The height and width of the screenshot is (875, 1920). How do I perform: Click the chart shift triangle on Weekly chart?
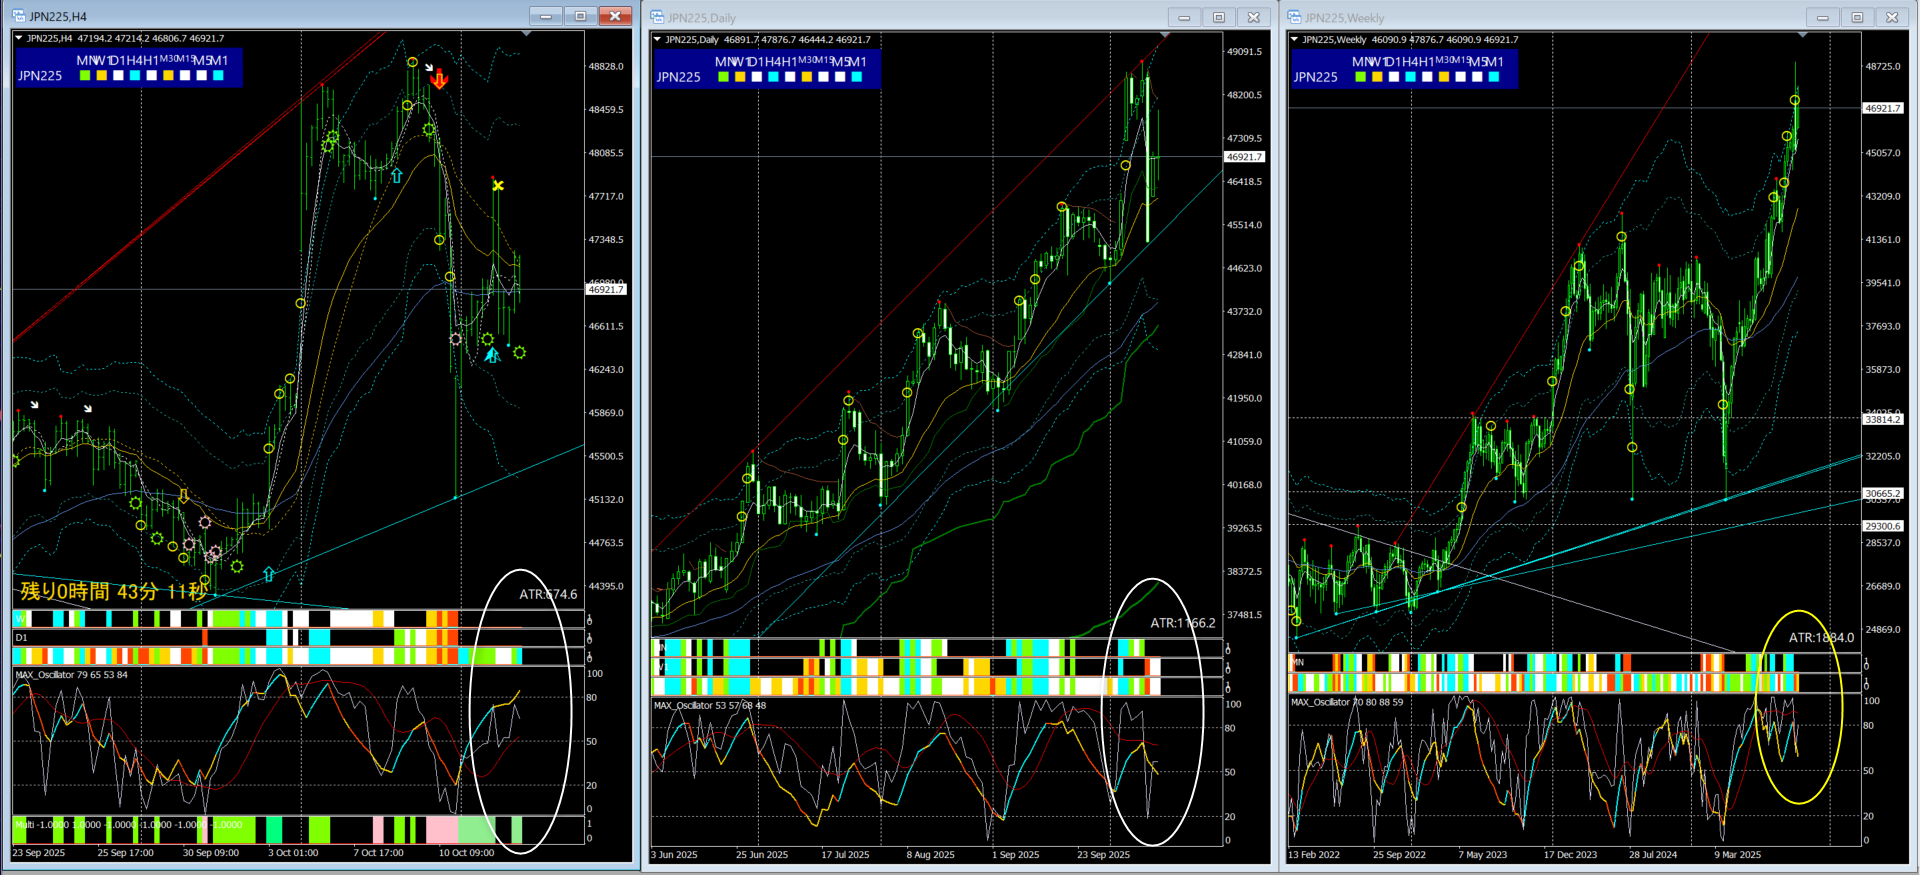(x=1803, y=35)
